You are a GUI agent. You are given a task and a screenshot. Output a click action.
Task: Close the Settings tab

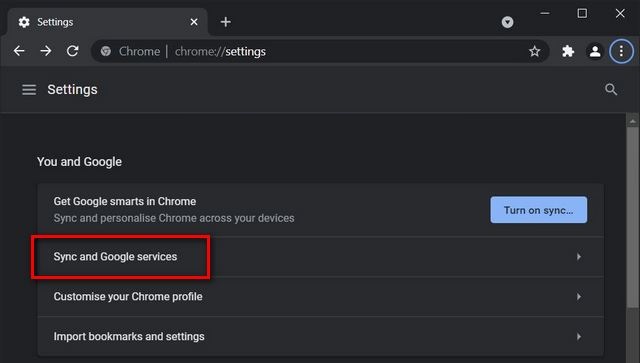coord(194,22)
